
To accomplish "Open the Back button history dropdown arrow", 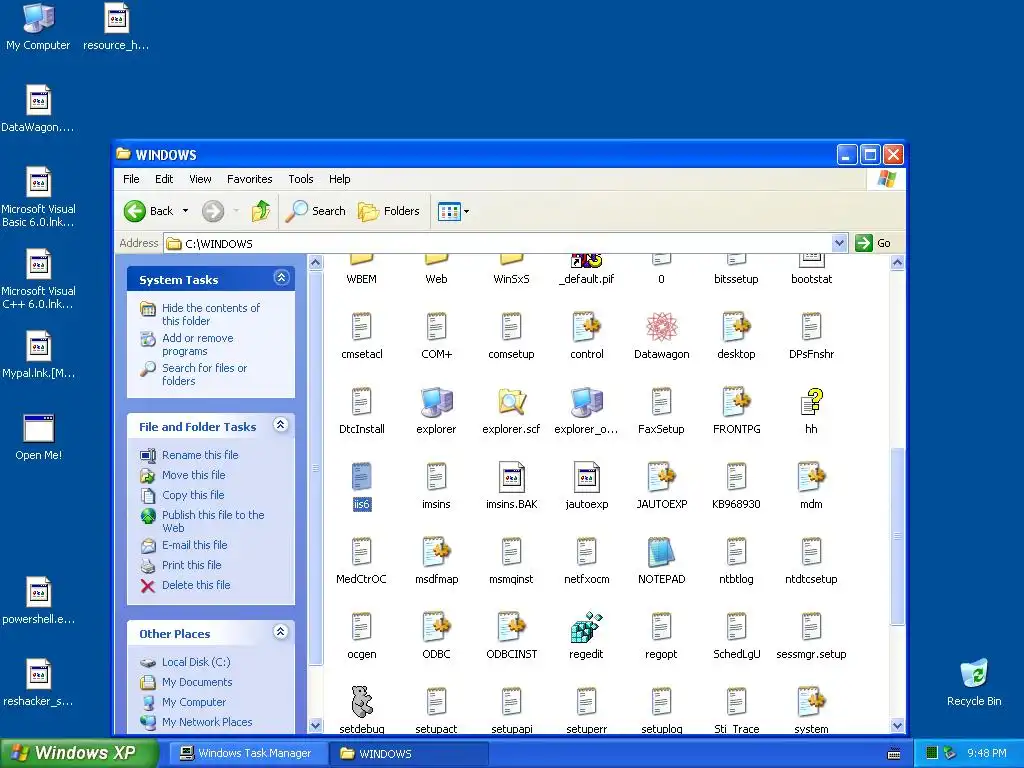I will (185, 211).
